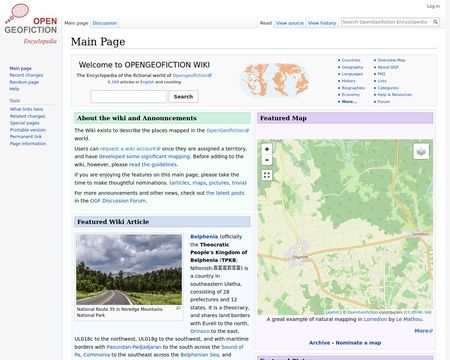Click the Nominate a map link
The width and height of the screenshot is (450, 360).
pos(358,343)
